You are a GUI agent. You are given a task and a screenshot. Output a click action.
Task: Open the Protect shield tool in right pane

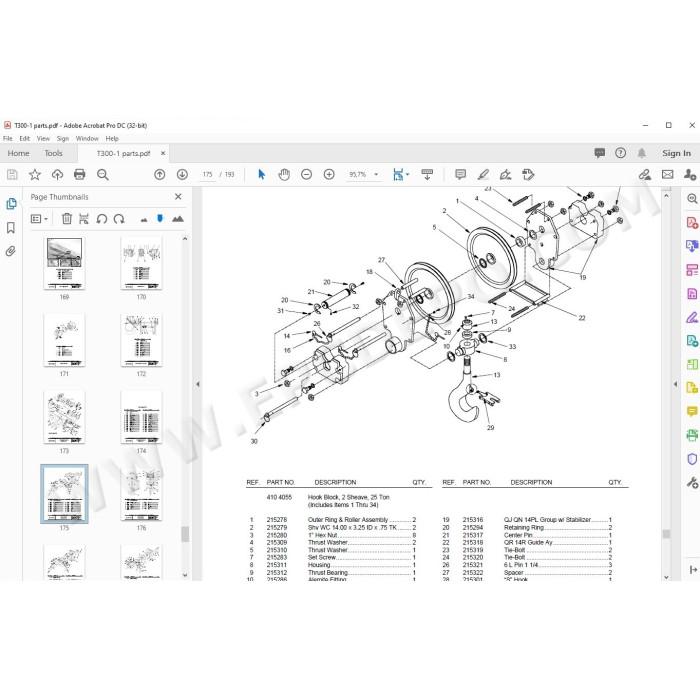(x=692, y=459)
